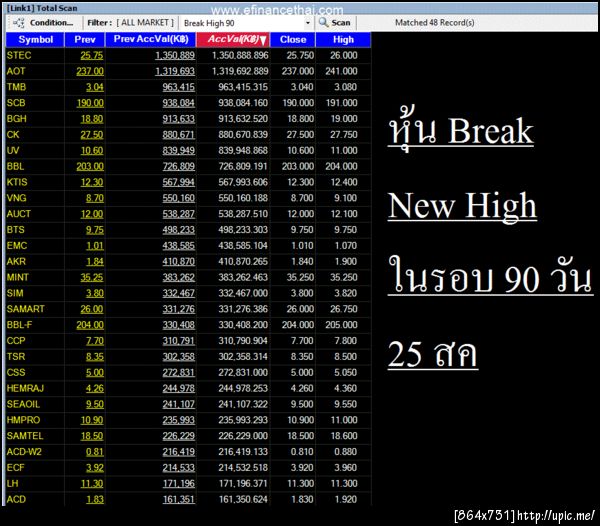Click EMC High value 1.070
Screen dimensions: 600x526
coord(346,246)
